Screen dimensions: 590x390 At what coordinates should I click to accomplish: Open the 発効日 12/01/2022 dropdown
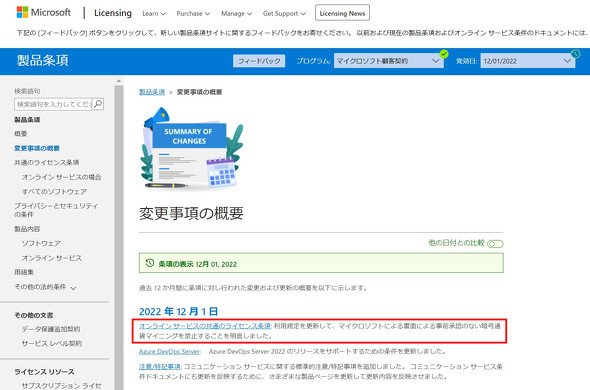point(528,61)
